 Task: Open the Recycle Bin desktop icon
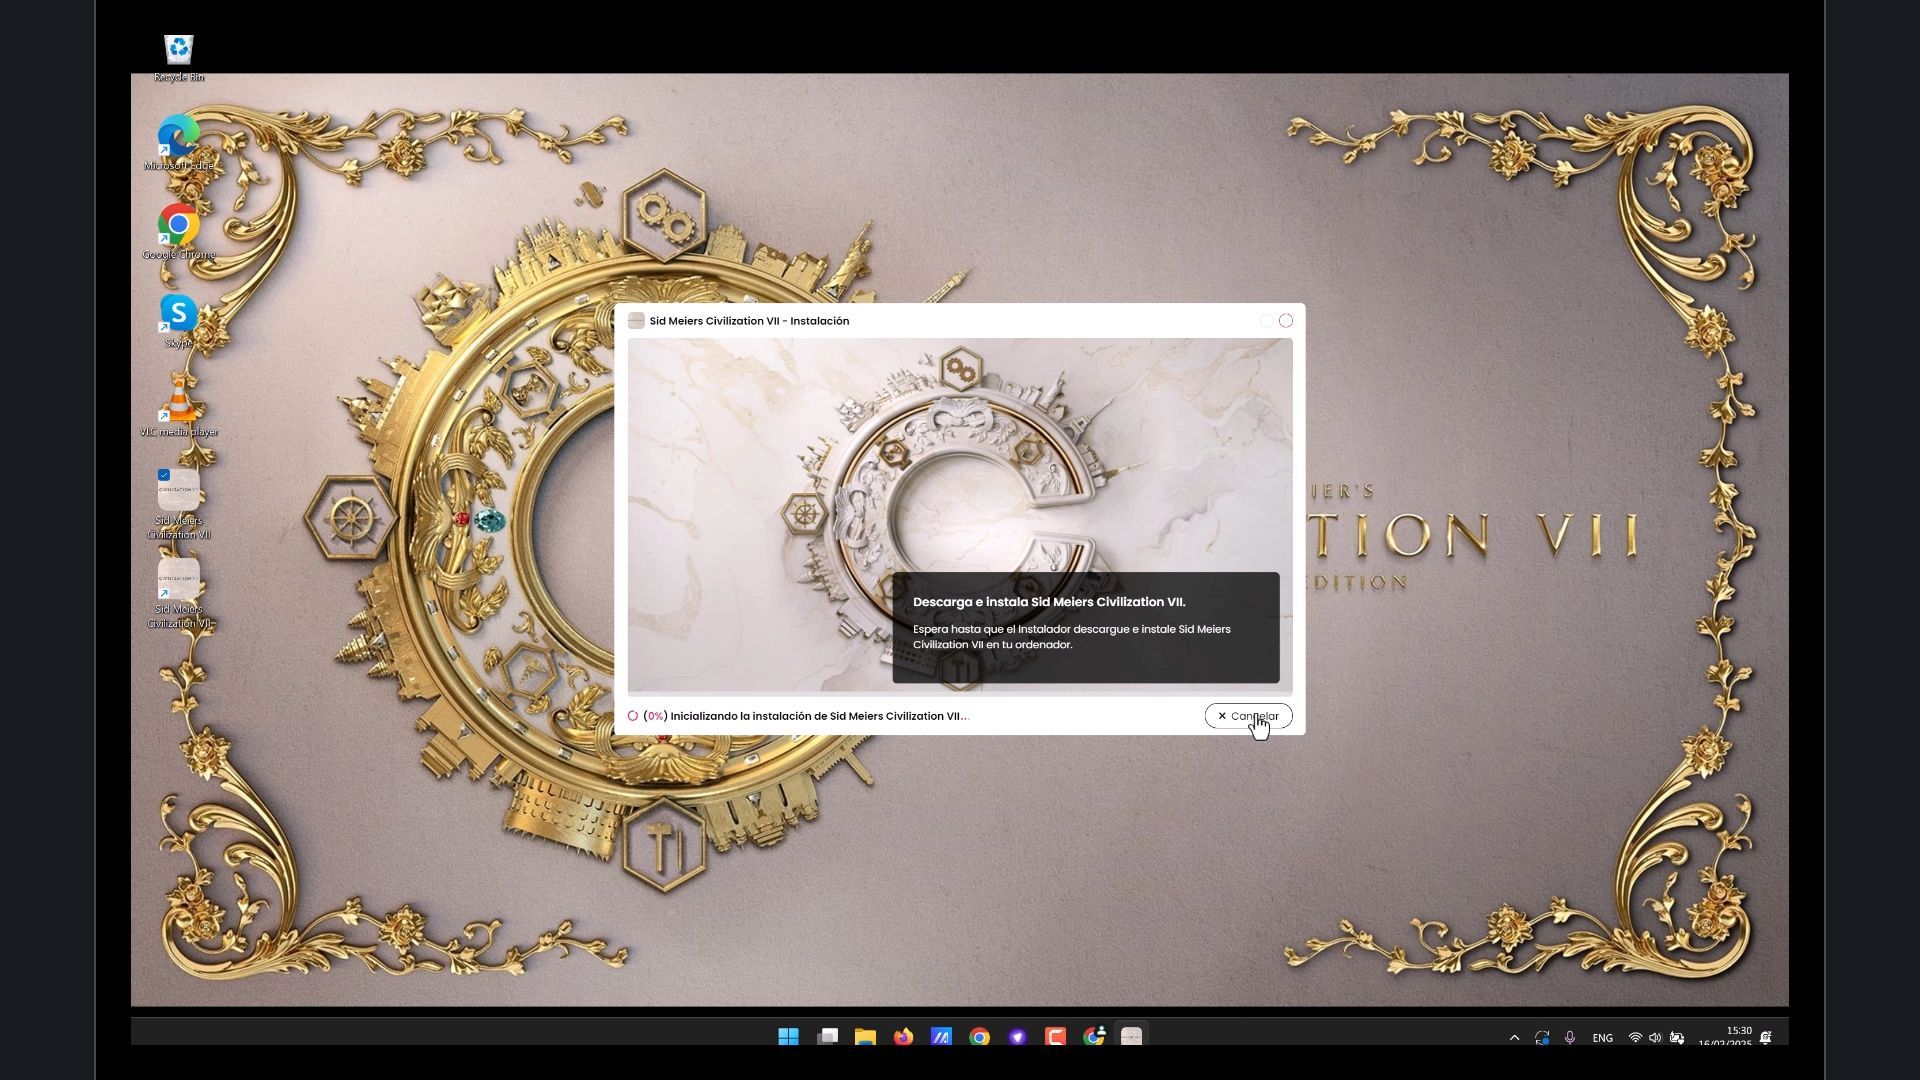point(179,58)
